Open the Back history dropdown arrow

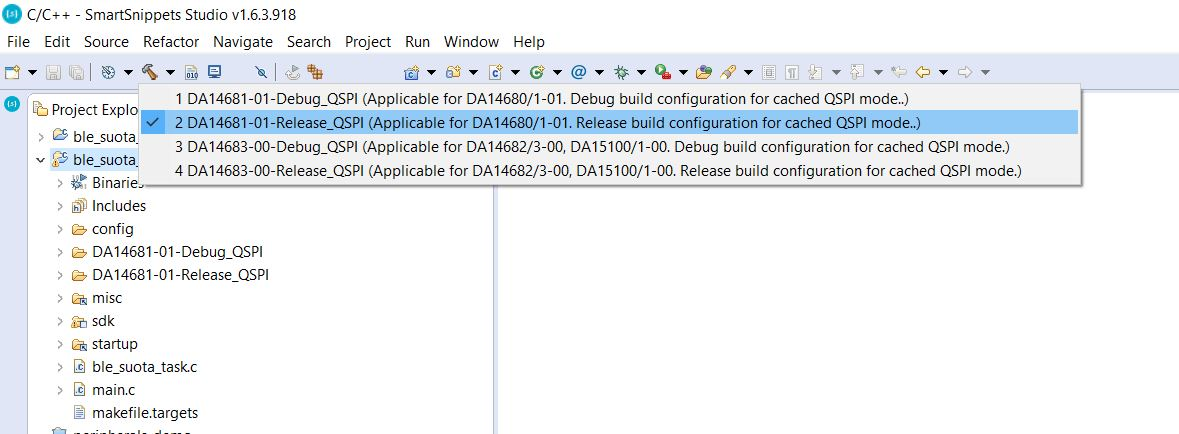pyautogui.click(x=943, y=73)
